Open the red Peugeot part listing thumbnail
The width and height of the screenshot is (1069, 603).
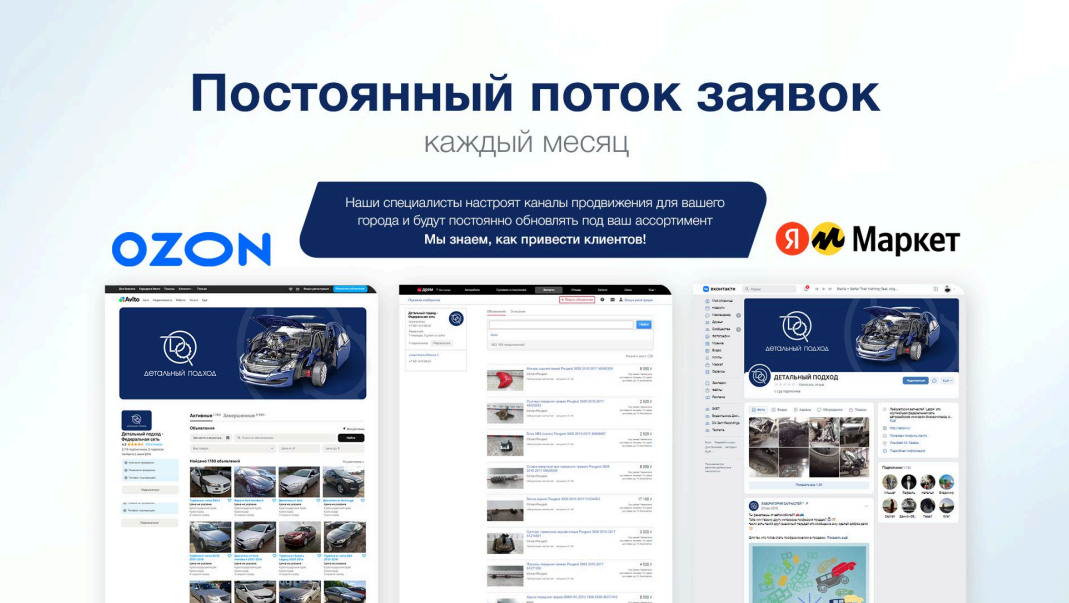504,379
